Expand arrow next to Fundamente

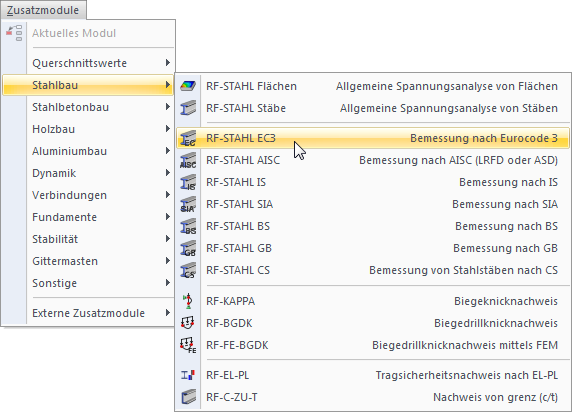tap(167, 217)
